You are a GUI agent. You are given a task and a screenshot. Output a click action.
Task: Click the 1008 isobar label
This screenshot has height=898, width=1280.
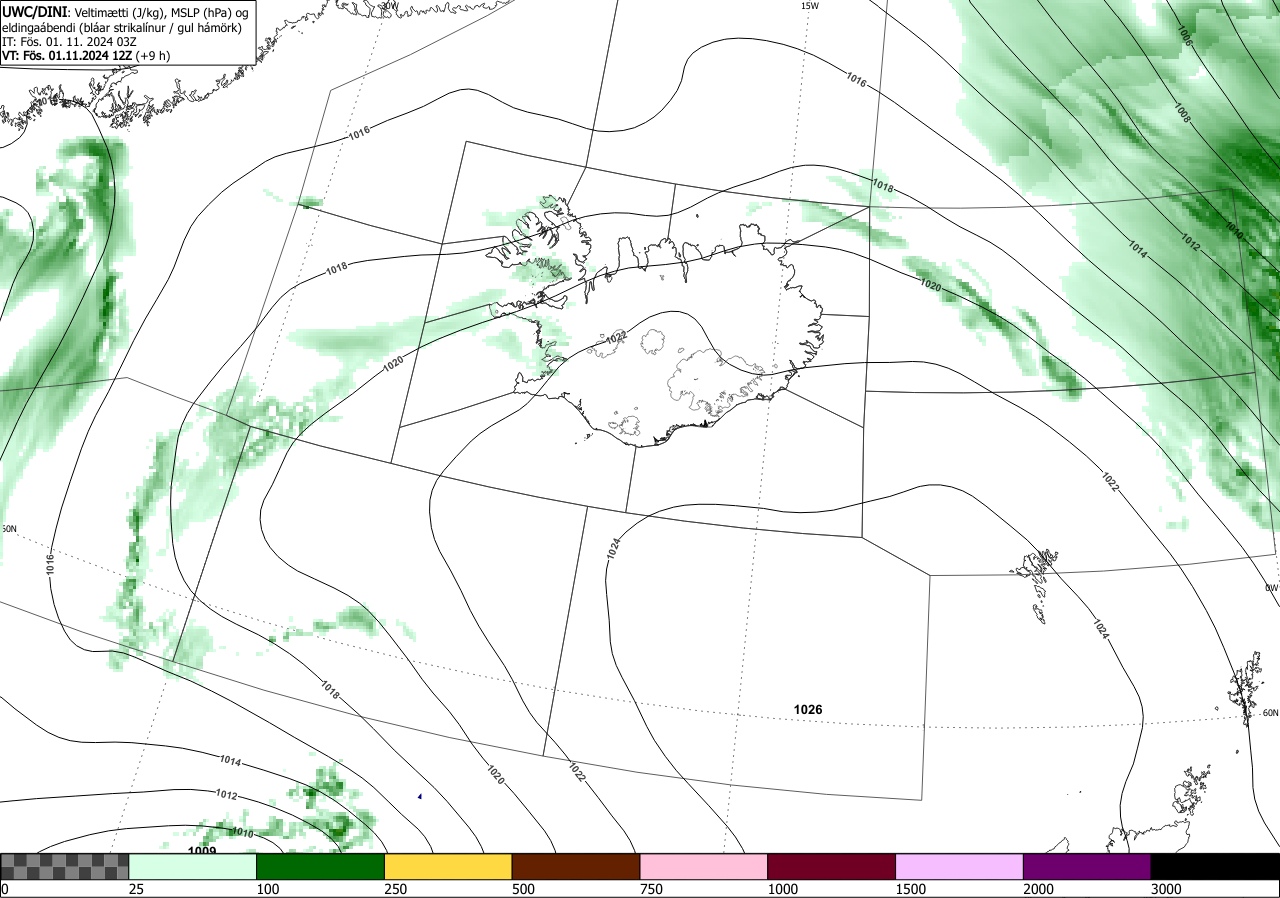pyautogui.click(x=1181, y=113)
